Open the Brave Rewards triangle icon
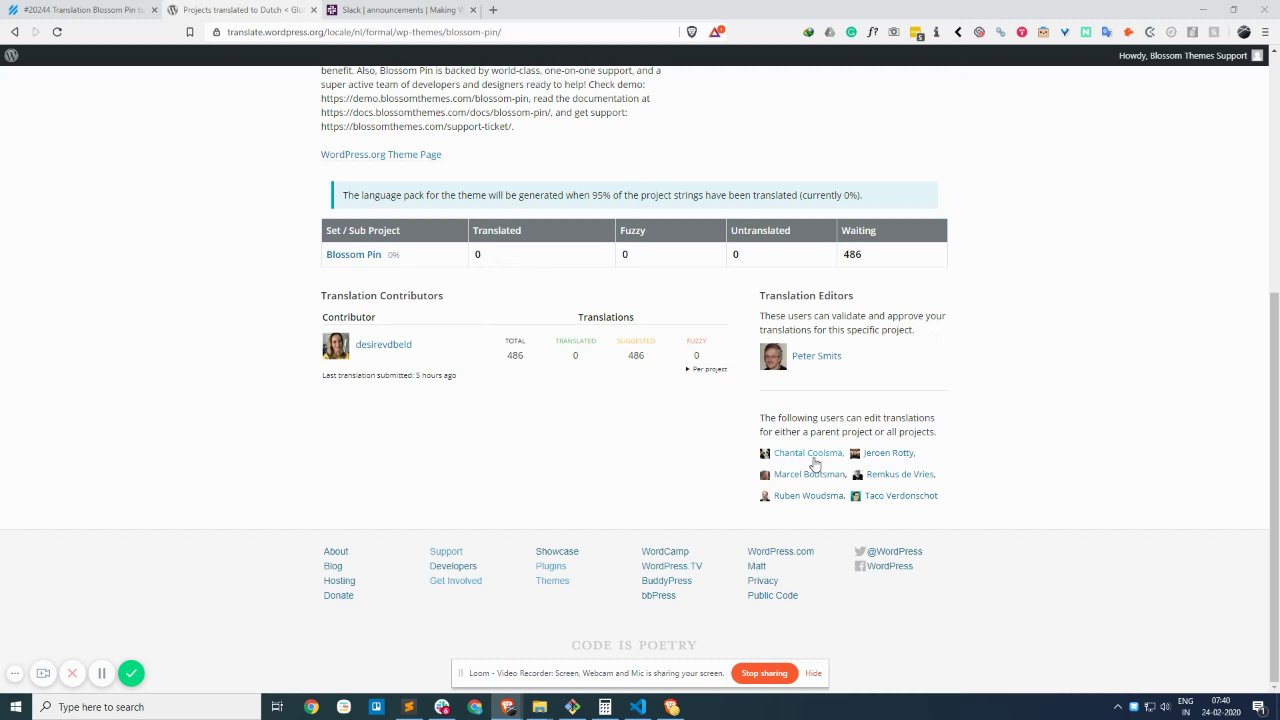 (x=715, y=32)
